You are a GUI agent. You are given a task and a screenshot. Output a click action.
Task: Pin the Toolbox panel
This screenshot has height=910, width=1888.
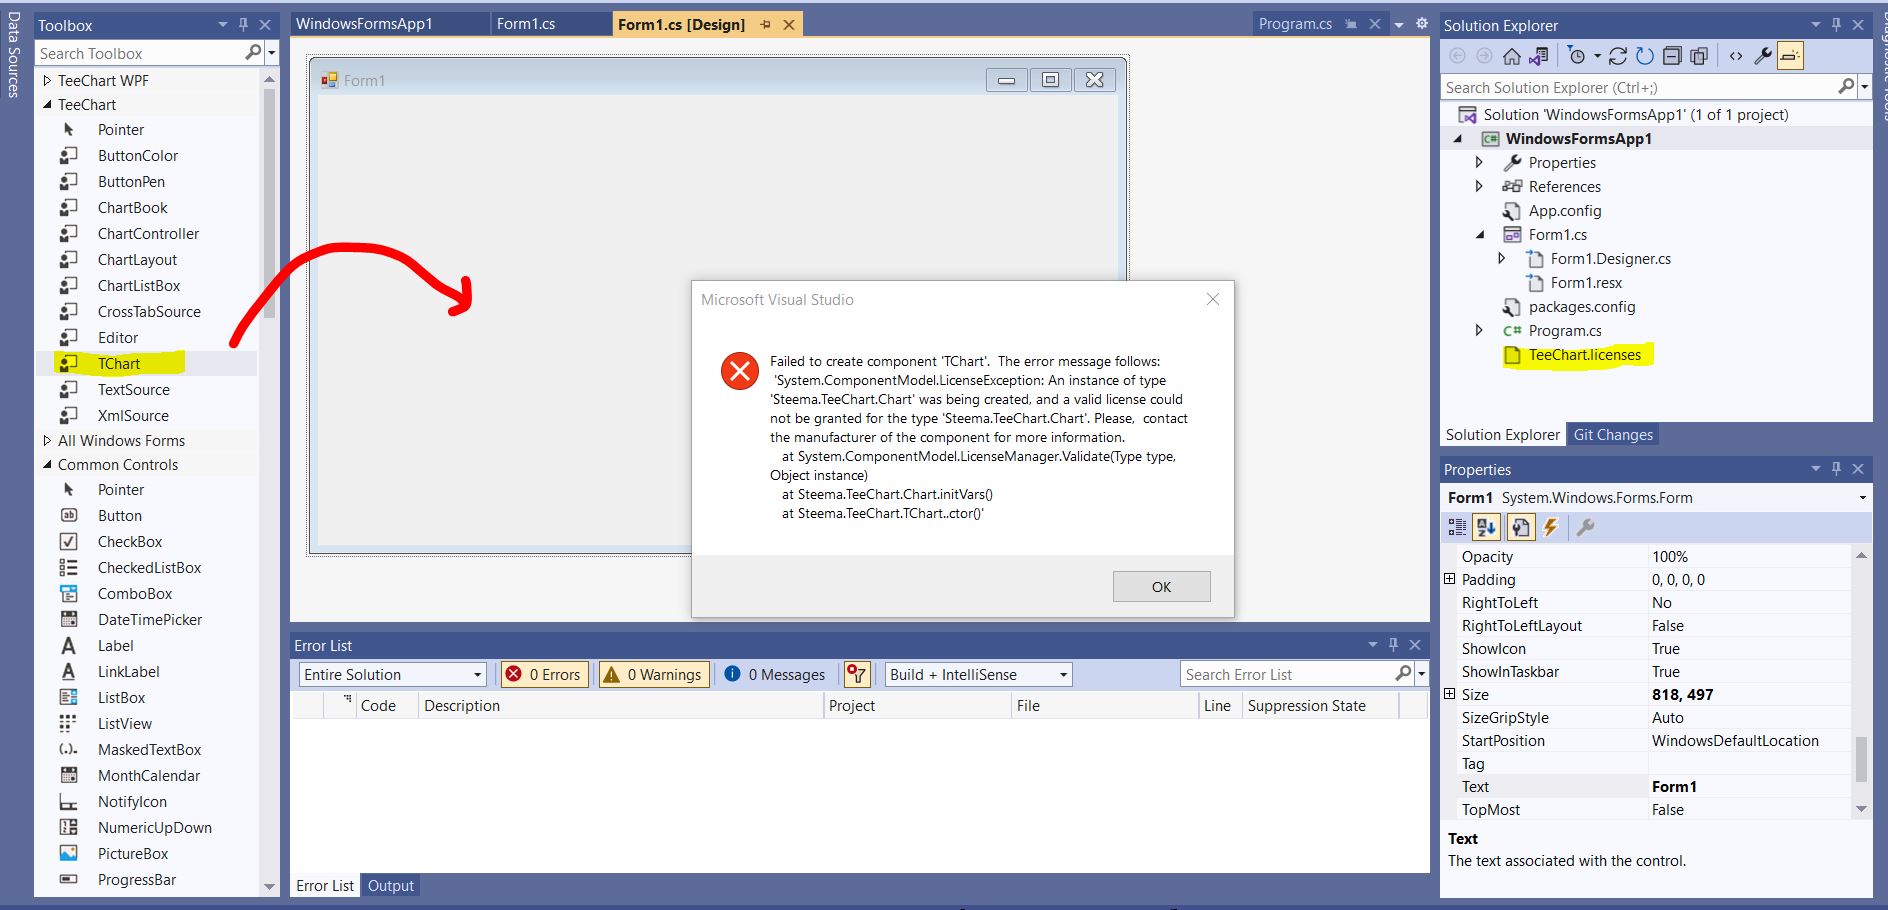pos(243,24)
